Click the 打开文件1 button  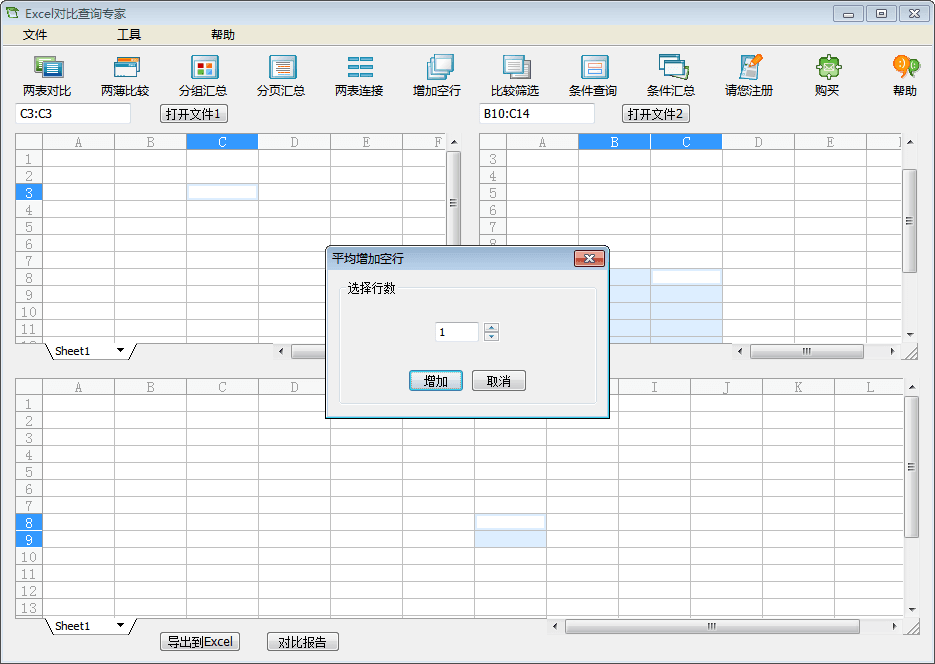(x=194, y=114)
